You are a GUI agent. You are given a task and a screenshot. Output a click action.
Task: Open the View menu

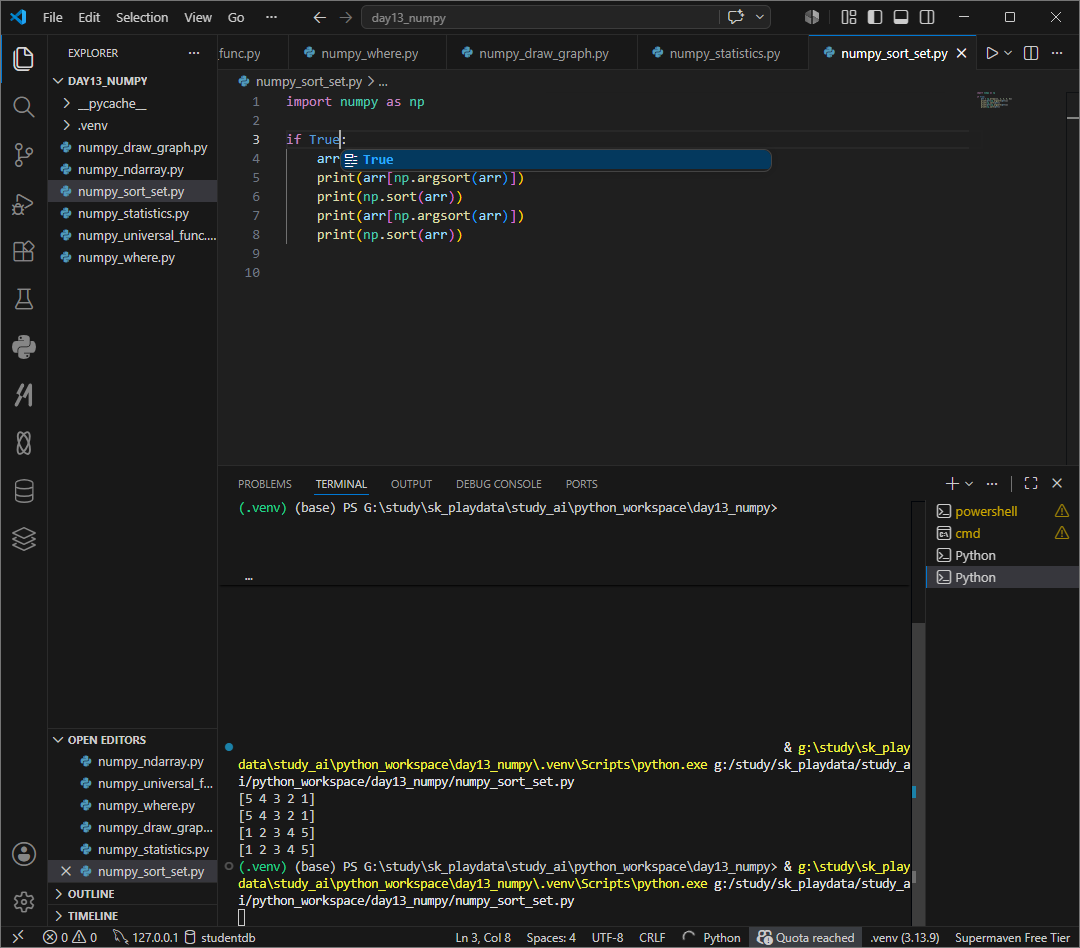click(x=198, y=17)
